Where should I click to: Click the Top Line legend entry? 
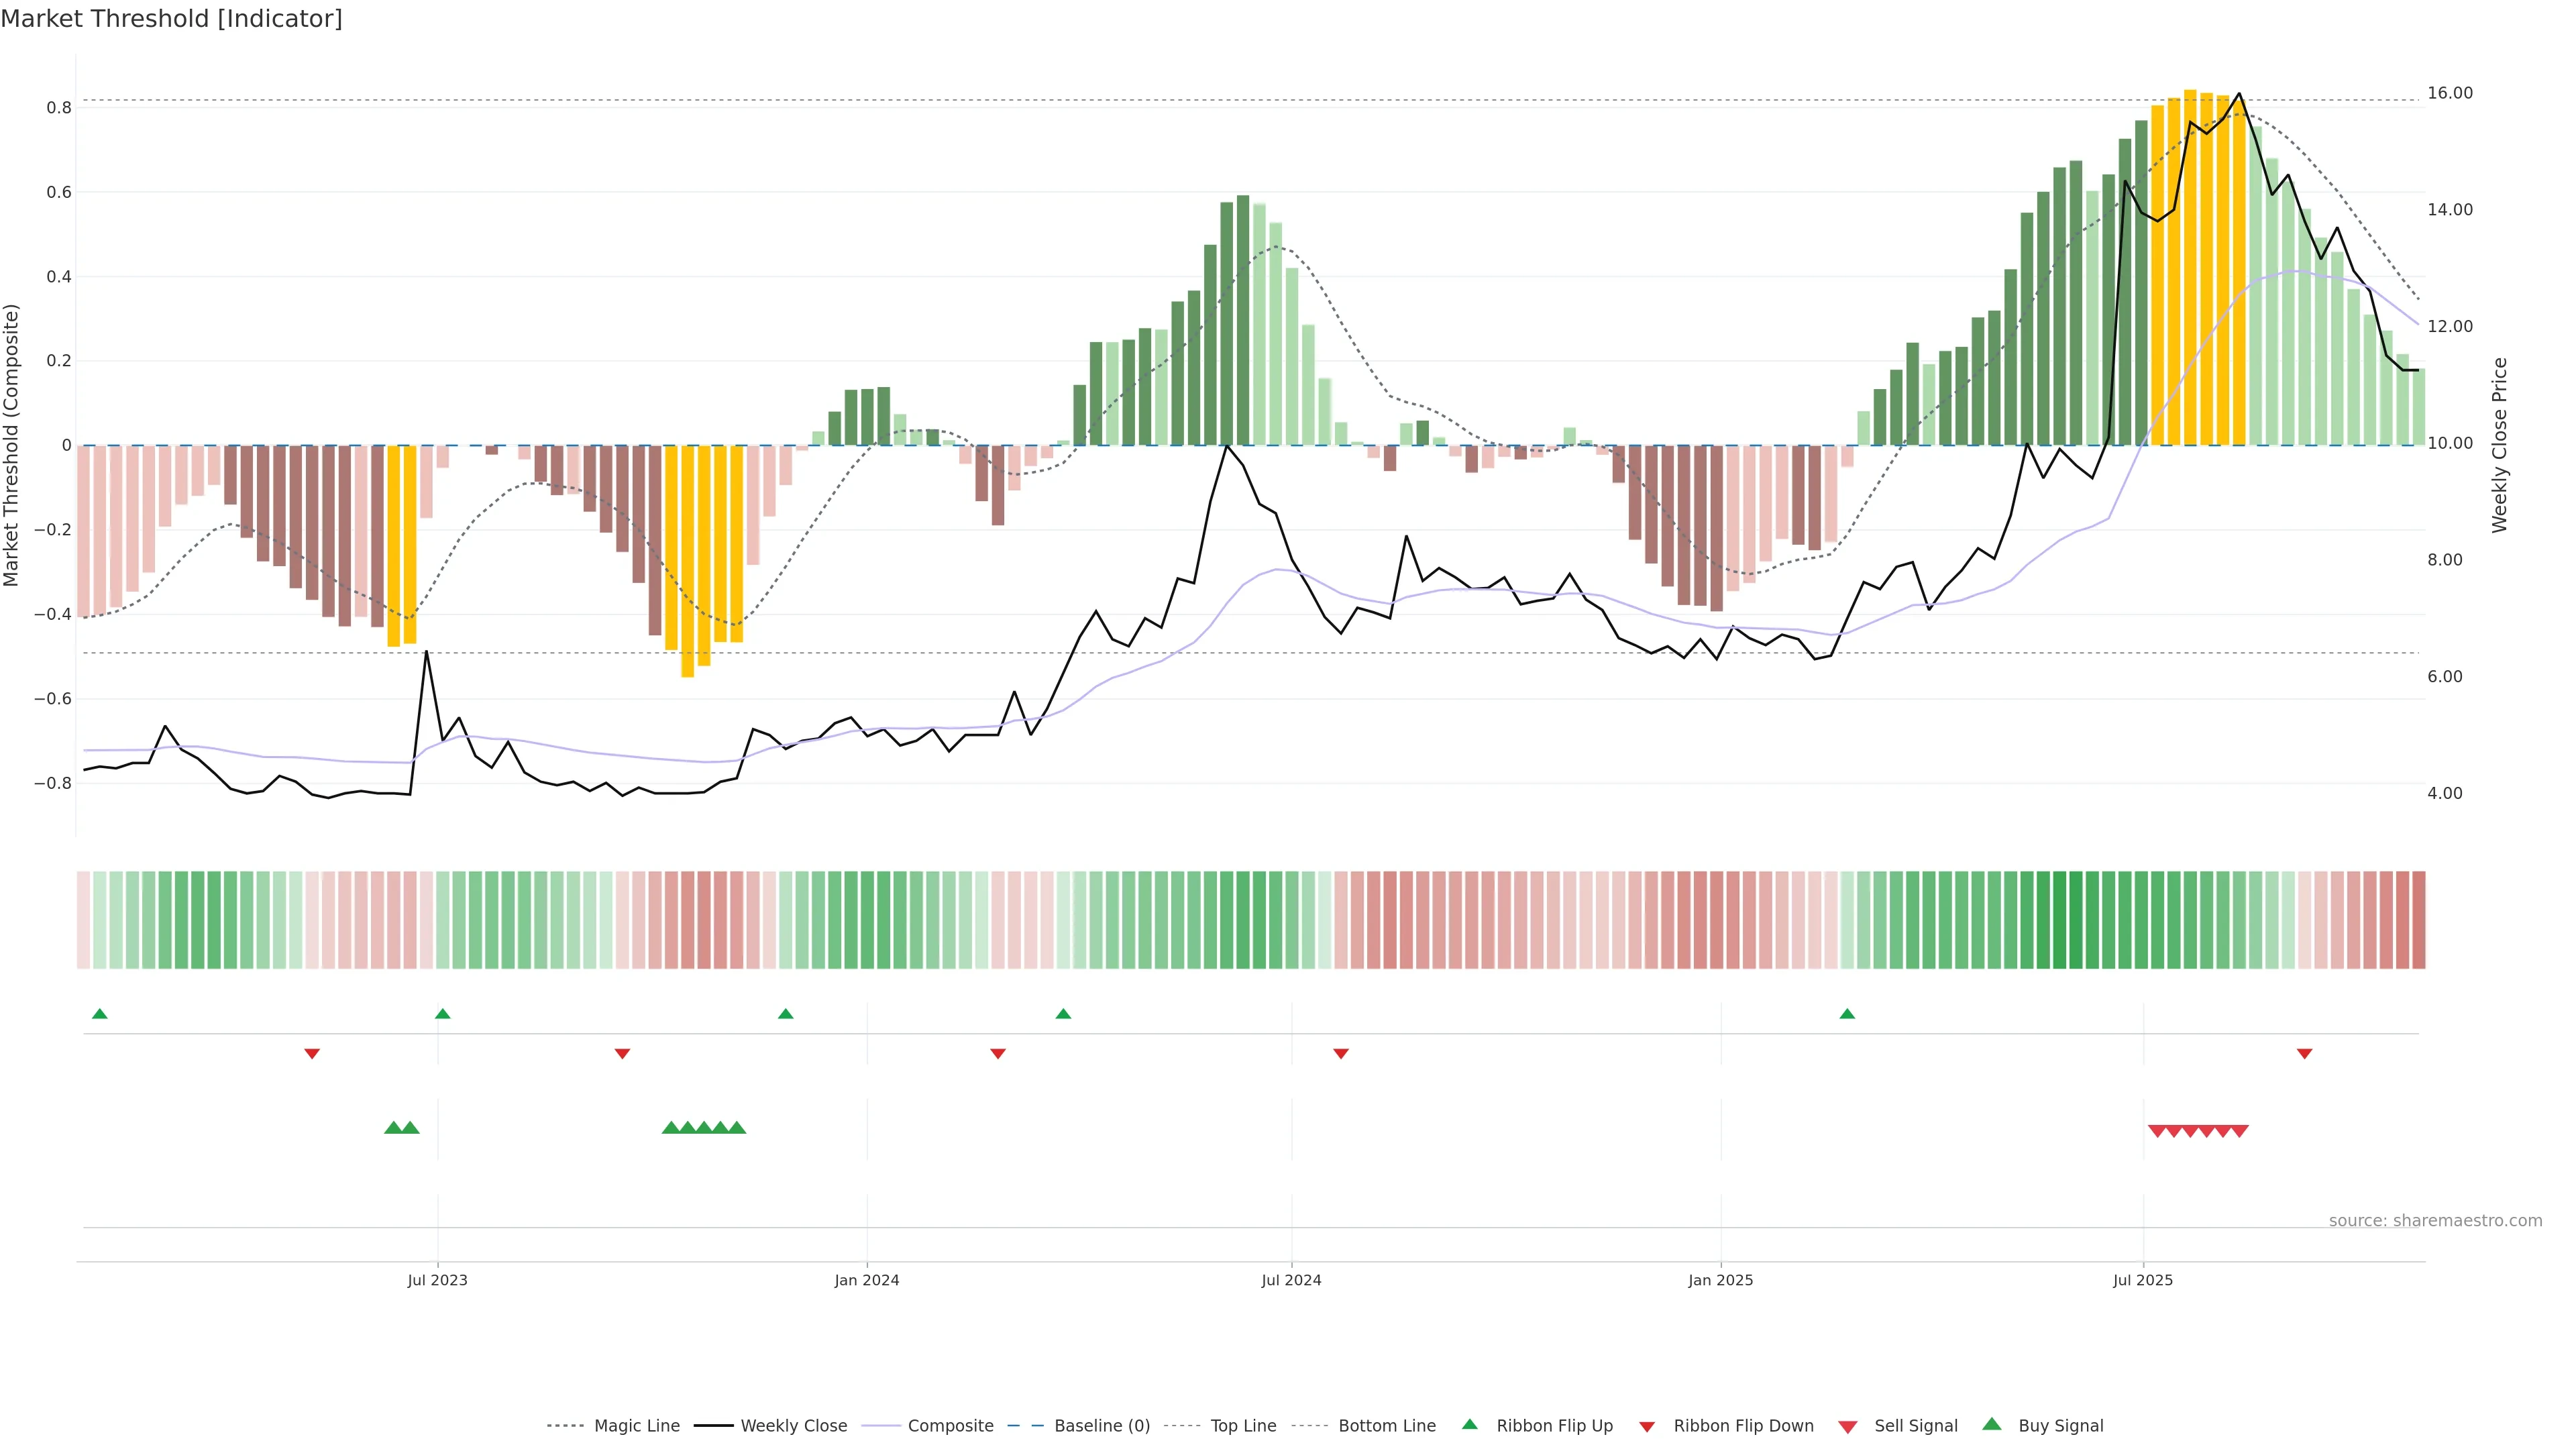pyautogui.click(x=1243, y=1426)
